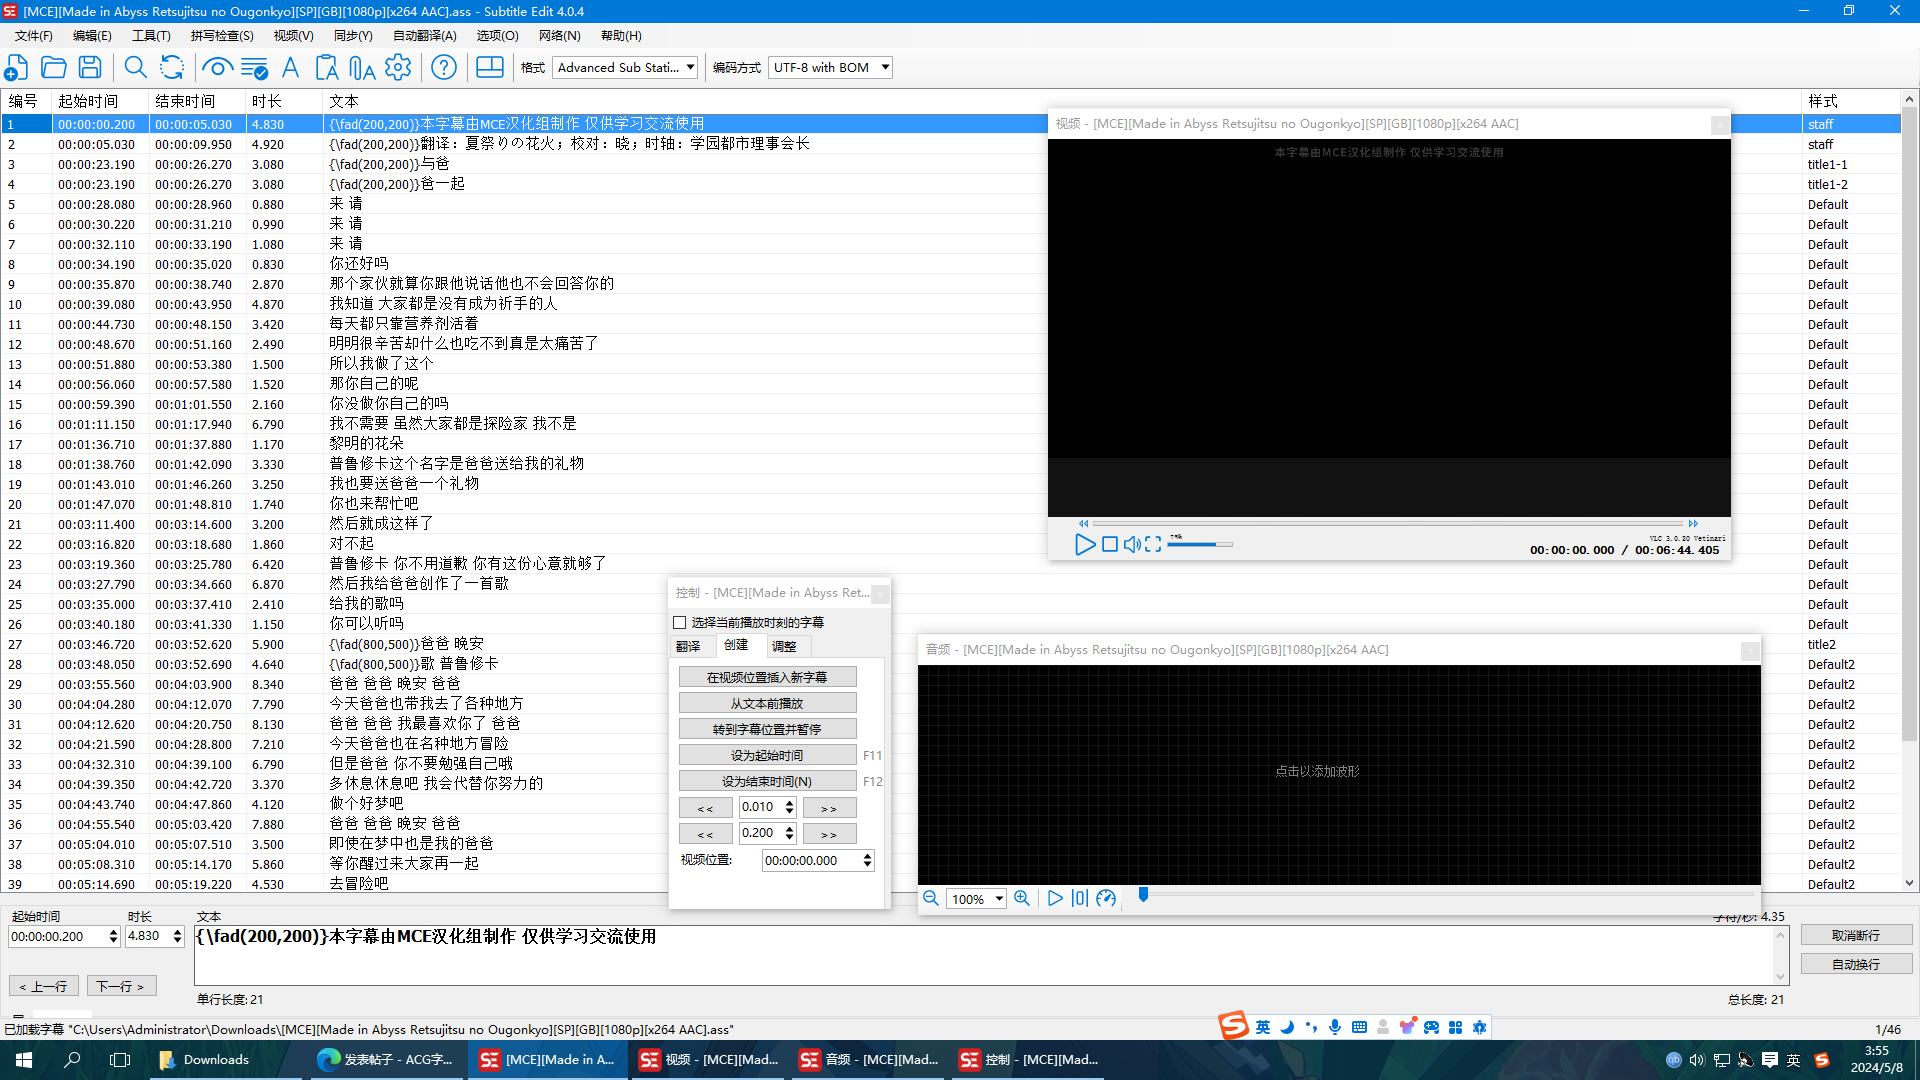Adjust the duration 4.830 spinner
The height and width of the screenshot is (1080, 1920).
[x=177, y=936]
